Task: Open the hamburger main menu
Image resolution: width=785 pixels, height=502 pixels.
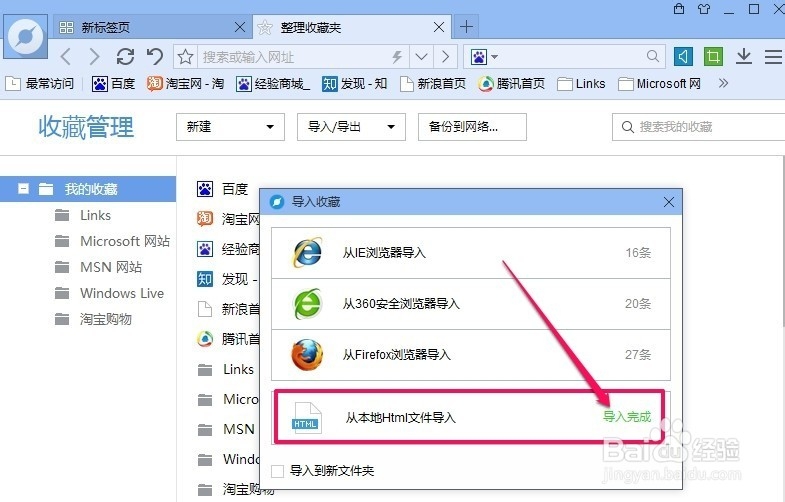Action: click(773, 57)
